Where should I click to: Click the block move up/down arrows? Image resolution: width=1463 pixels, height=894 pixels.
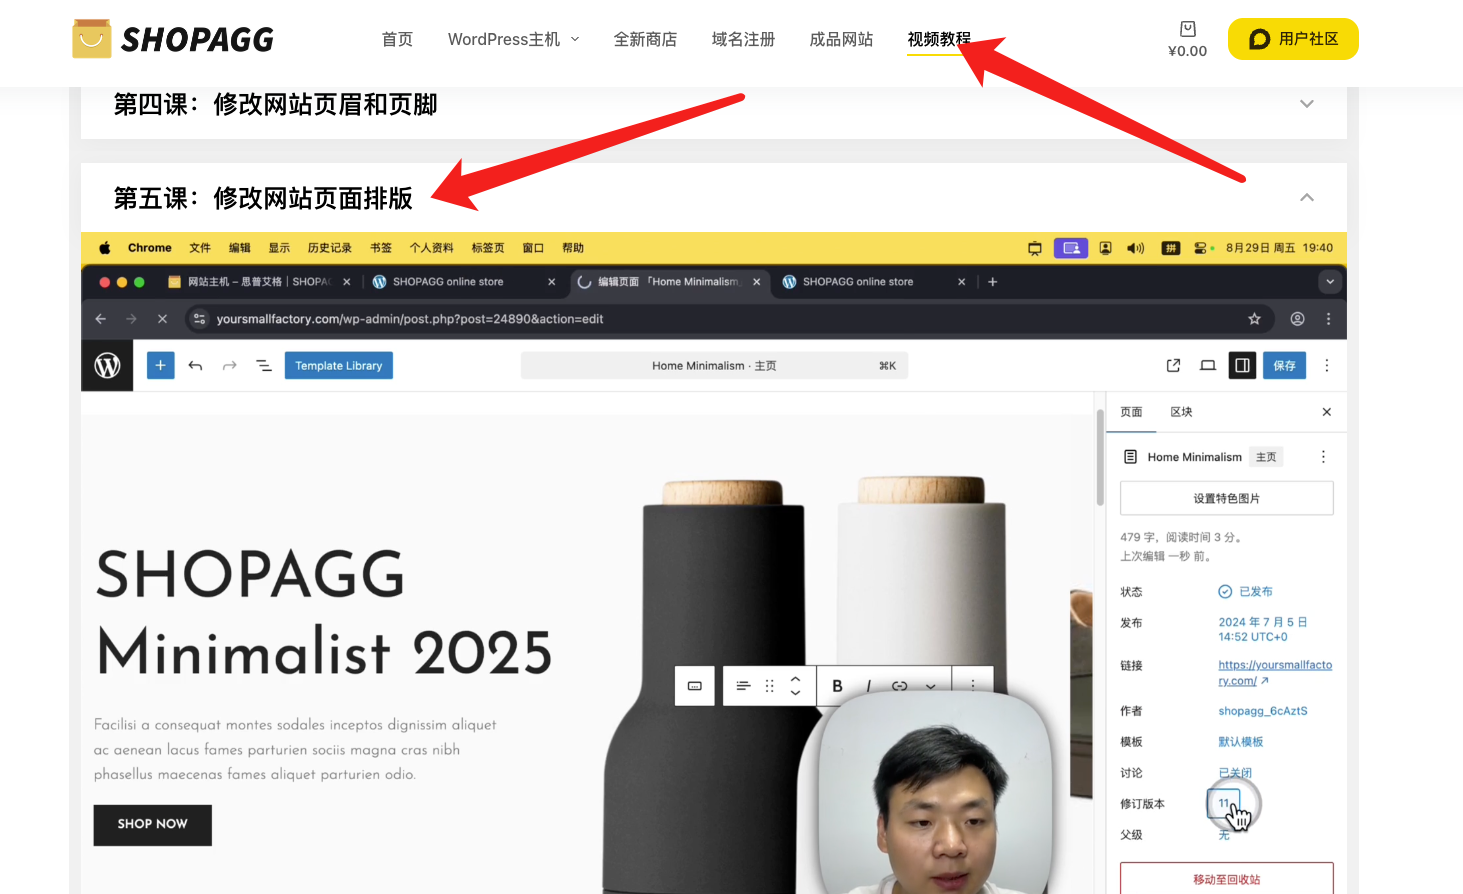point(795,686)
